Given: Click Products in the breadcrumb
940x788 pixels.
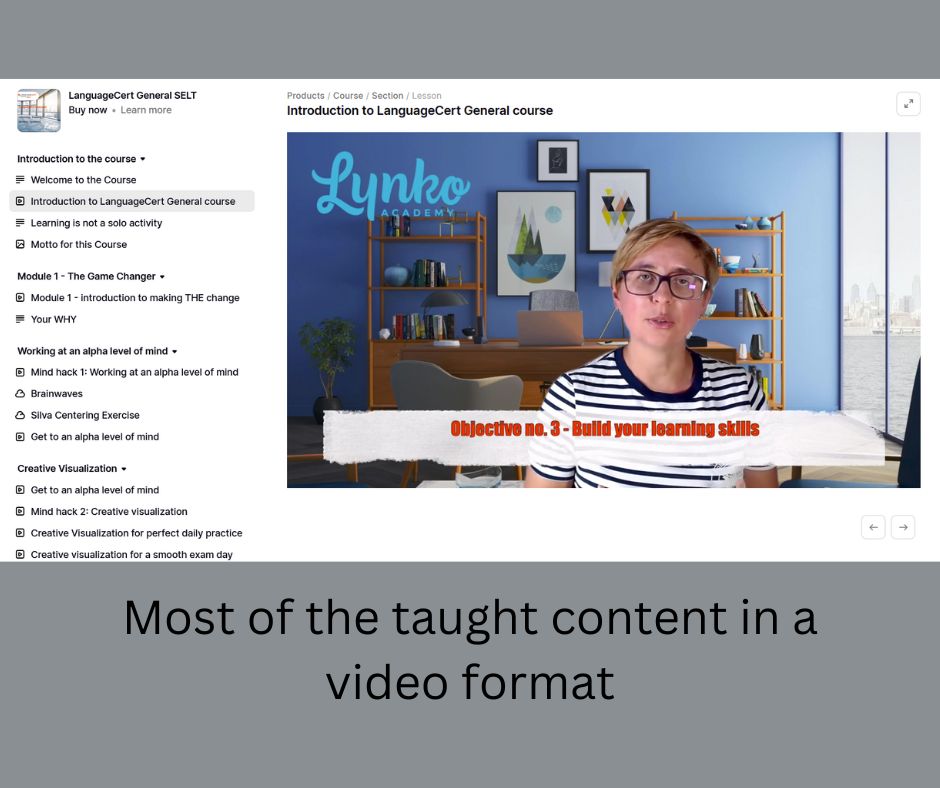Looking at the screenshot, I should pyautogui.click(x=305, y=96).
